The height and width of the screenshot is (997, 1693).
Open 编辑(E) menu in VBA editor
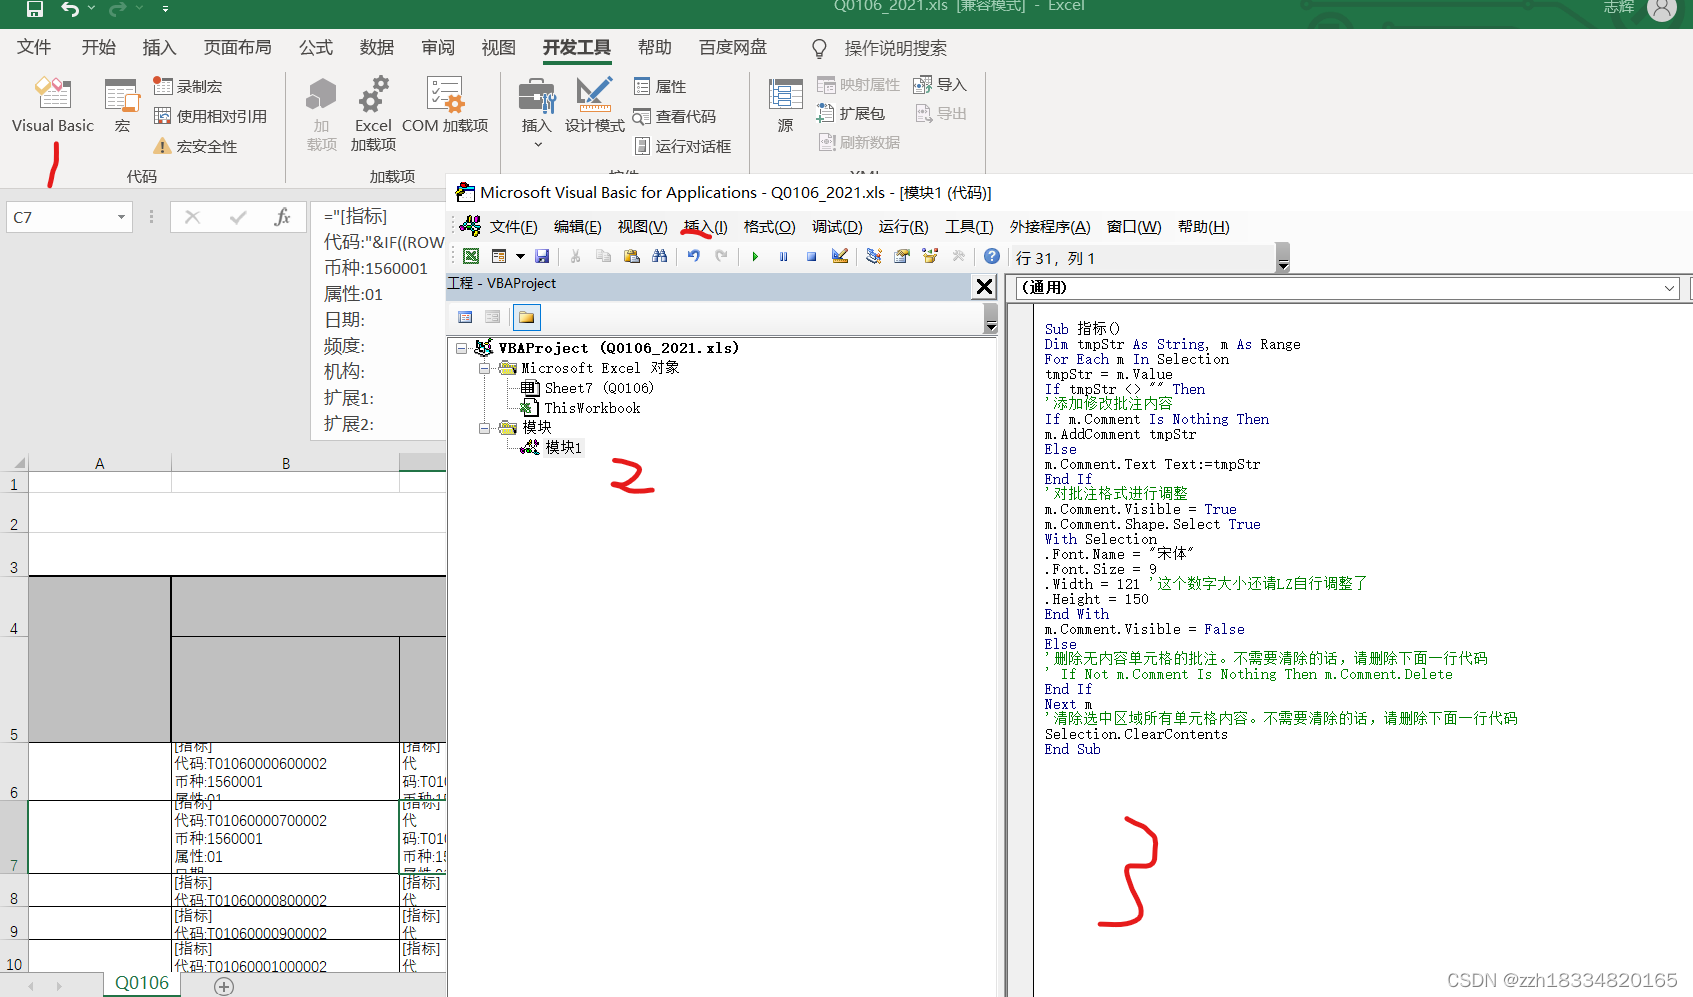(577, 227)
